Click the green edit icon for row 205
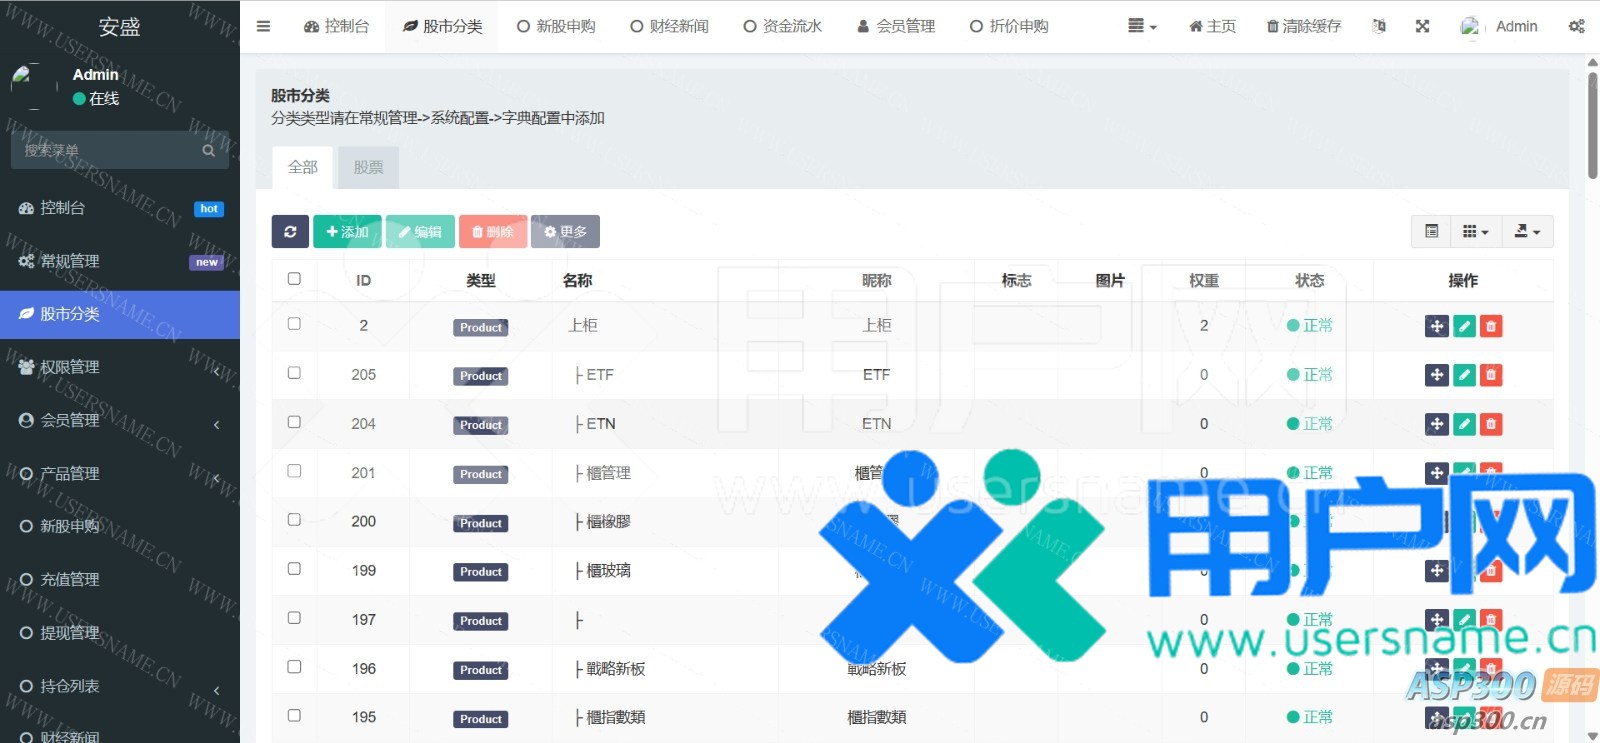 (1464, 375)
